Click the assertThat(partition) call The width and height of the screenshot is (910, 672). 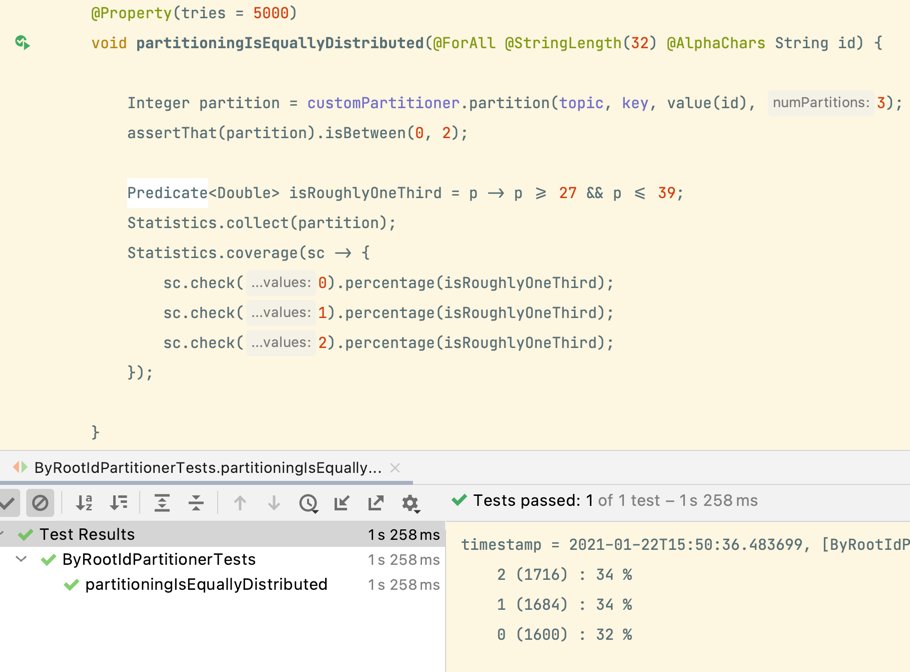221,133
